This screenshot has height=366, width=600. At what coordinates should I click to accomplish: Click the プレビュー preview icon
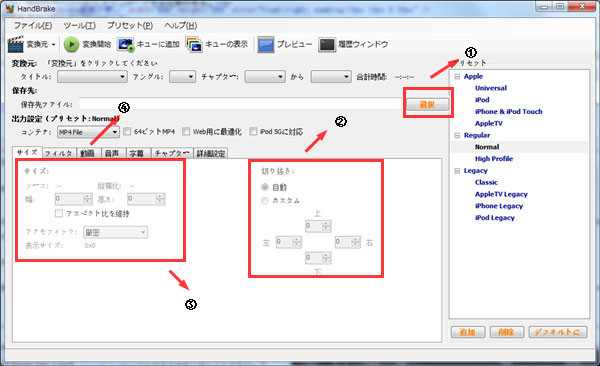tap(266, 44)
